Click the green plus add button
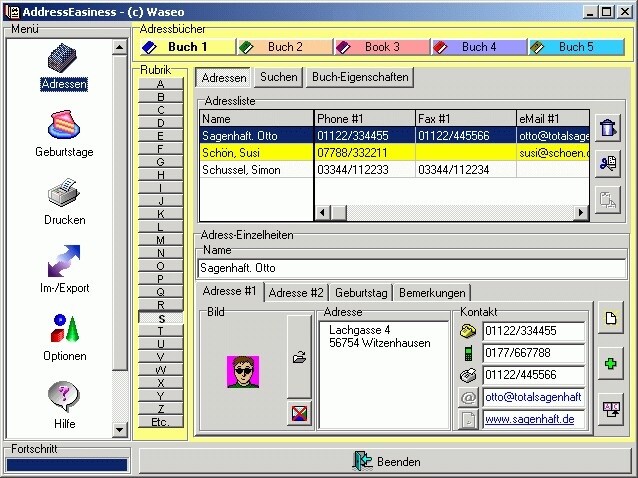Image resolution: width=638 pixels, height=478 pixels. pos(610,362)
